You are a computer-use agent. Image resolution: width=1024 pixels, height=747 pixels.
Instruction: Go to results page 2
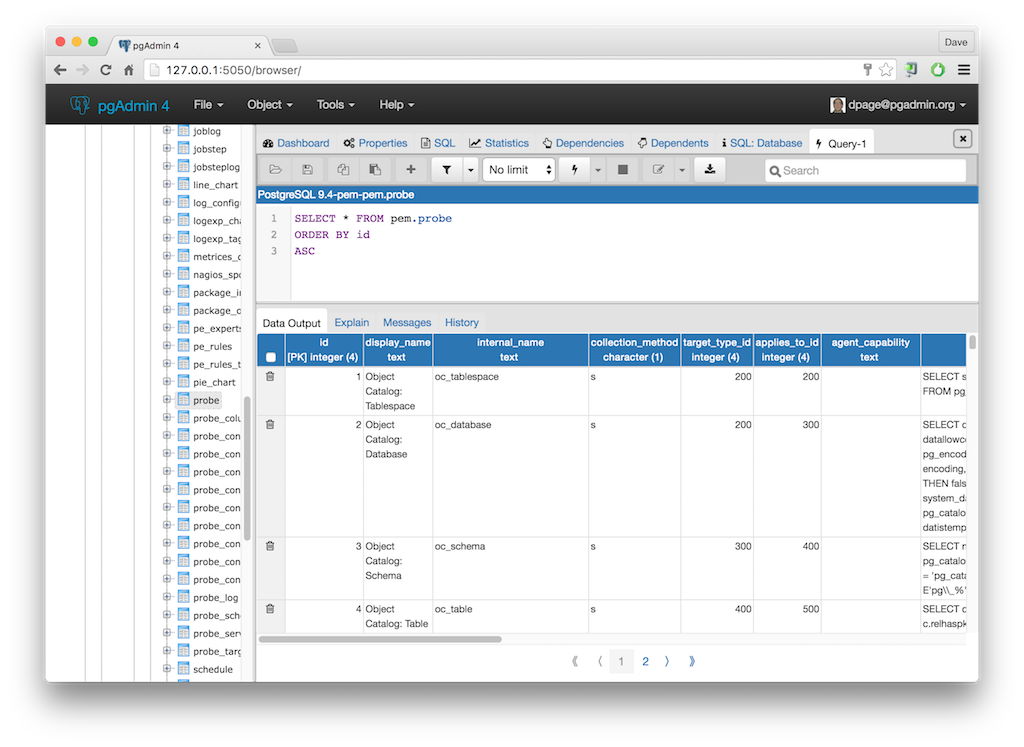click(645, 661)
